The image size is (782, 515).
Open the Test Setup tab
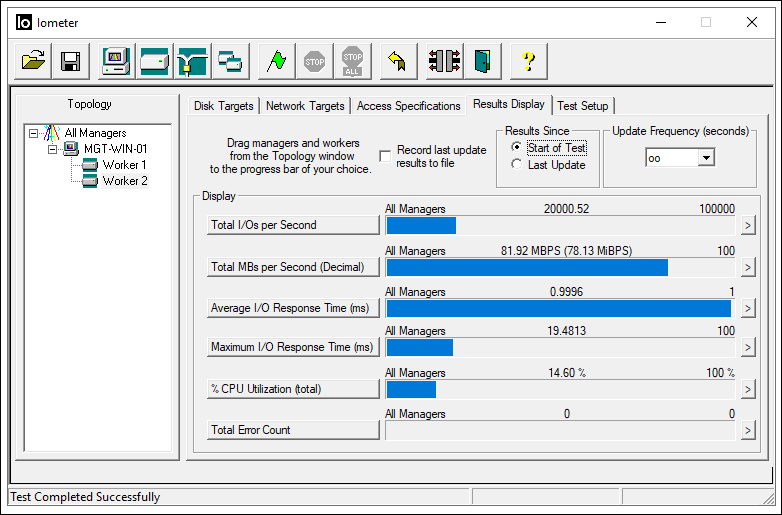coord(582,106)
